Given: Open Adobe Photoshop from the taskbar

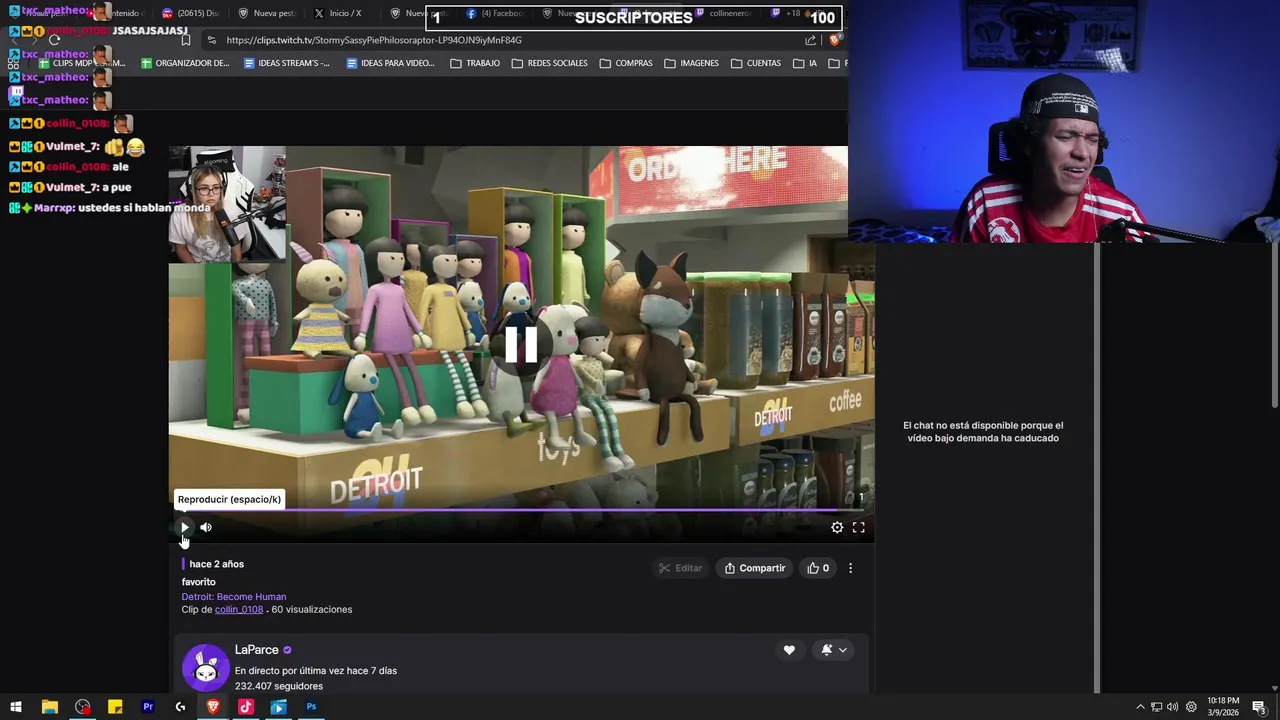Looking at the screenshot, I should 311,707.
